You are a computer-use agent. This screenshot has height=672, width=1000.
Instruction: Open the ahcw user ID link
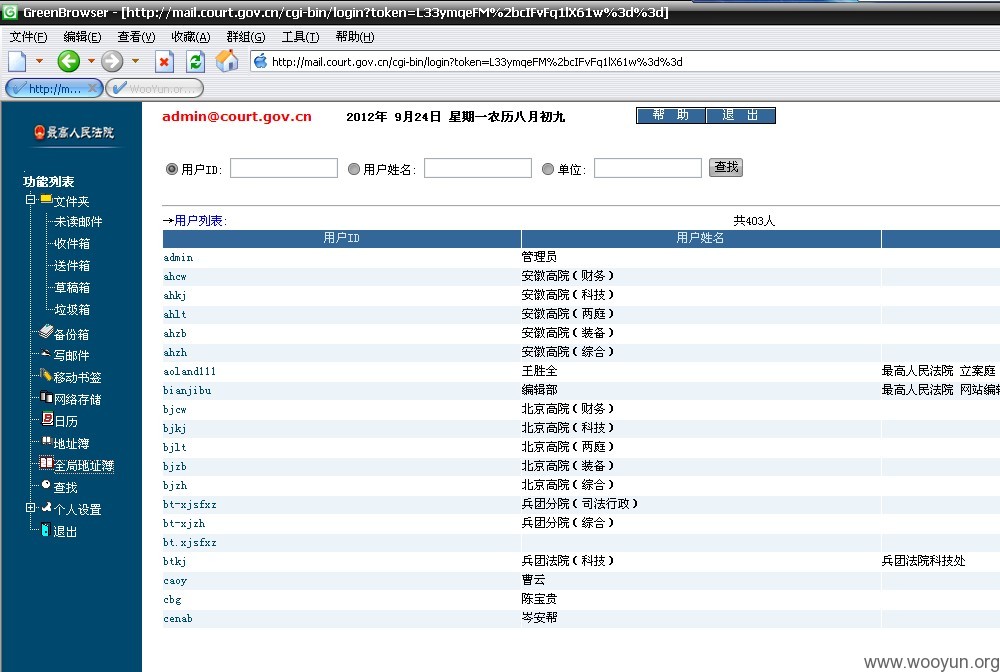click(175, 277)
